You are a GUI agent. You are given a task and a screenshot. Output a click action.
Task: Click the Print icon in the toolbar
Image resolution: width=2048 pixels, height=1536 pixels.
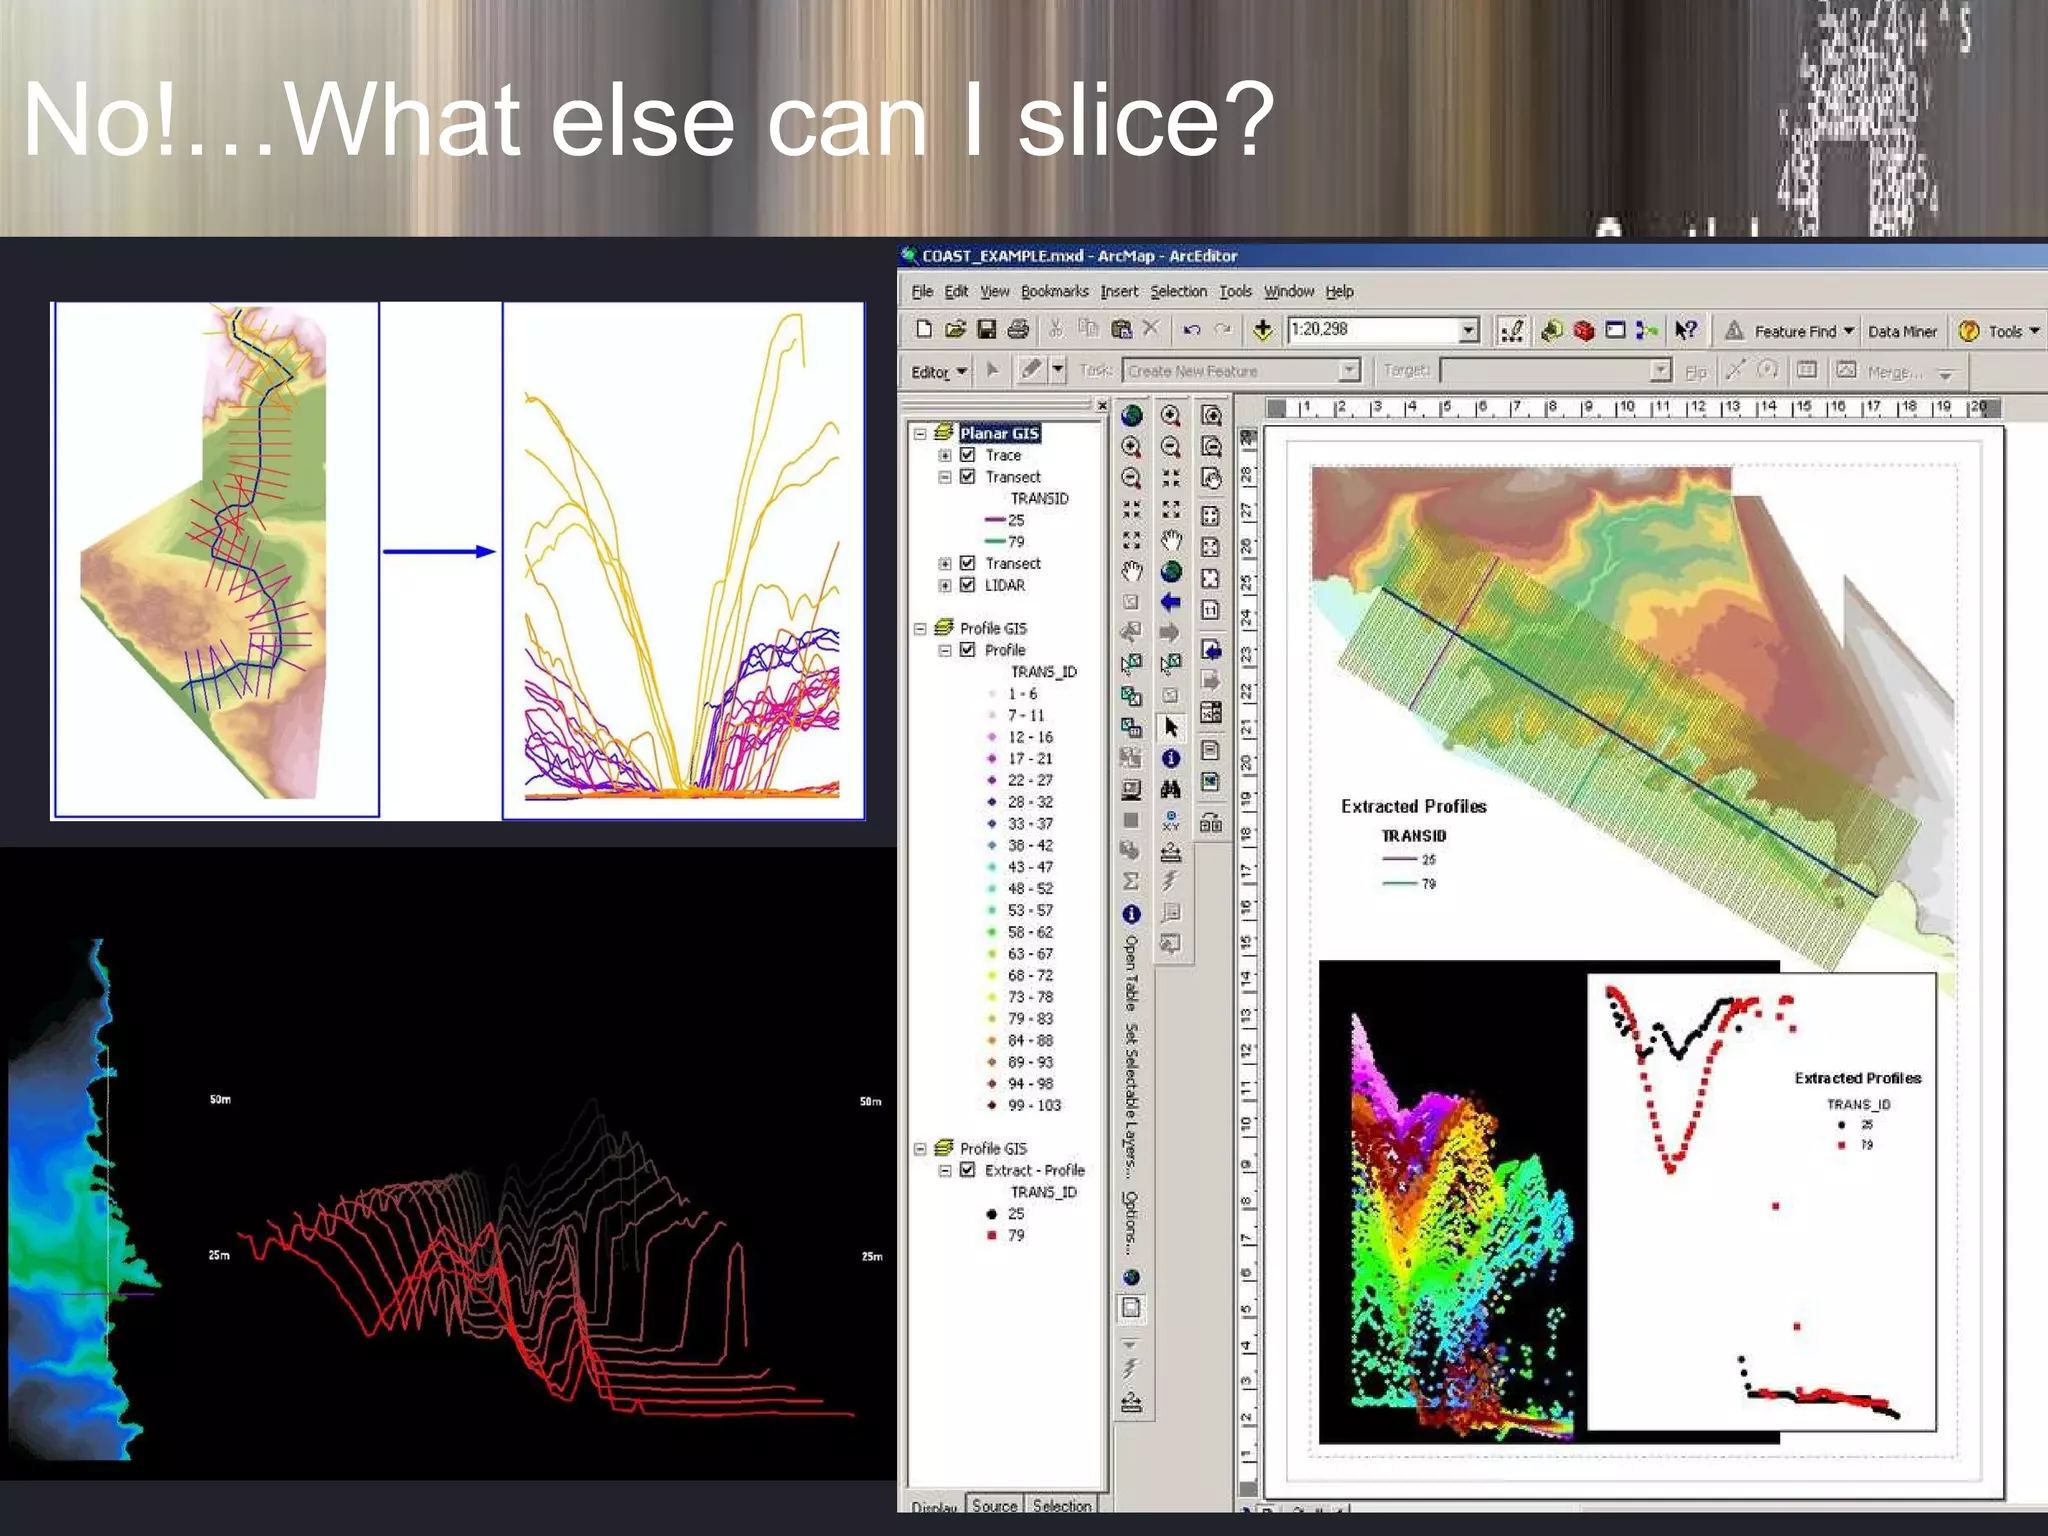[x=1018, y=330]
